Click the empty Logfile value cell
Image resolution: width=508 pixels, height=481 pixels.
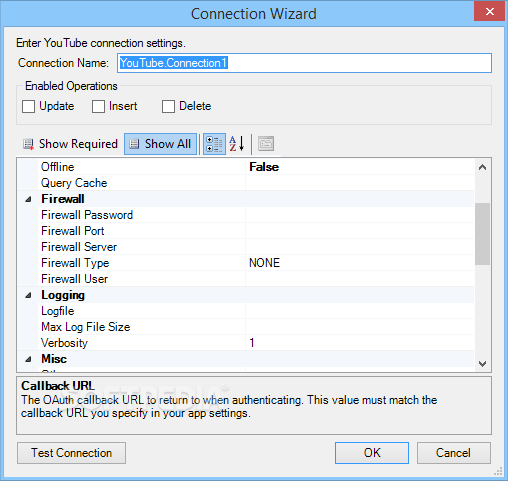pos(360,311)
